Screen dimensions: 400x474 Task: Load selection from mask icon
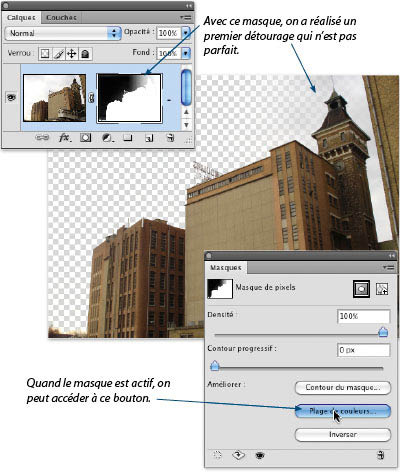217,455
